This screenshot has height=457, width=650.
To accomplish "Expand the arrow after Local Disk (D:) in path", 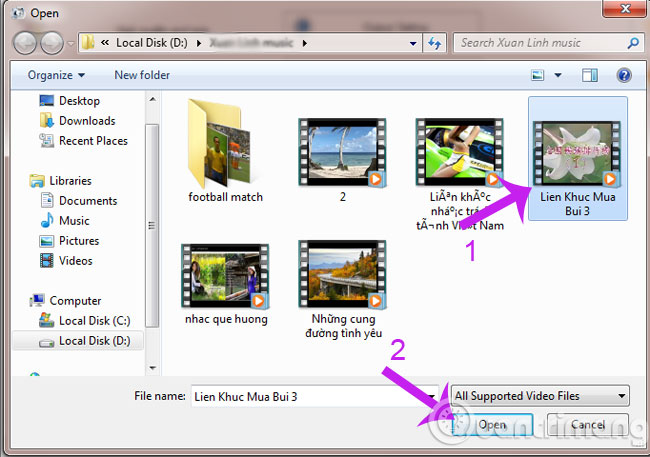I will pyautogui.click(x=199, y=43).
